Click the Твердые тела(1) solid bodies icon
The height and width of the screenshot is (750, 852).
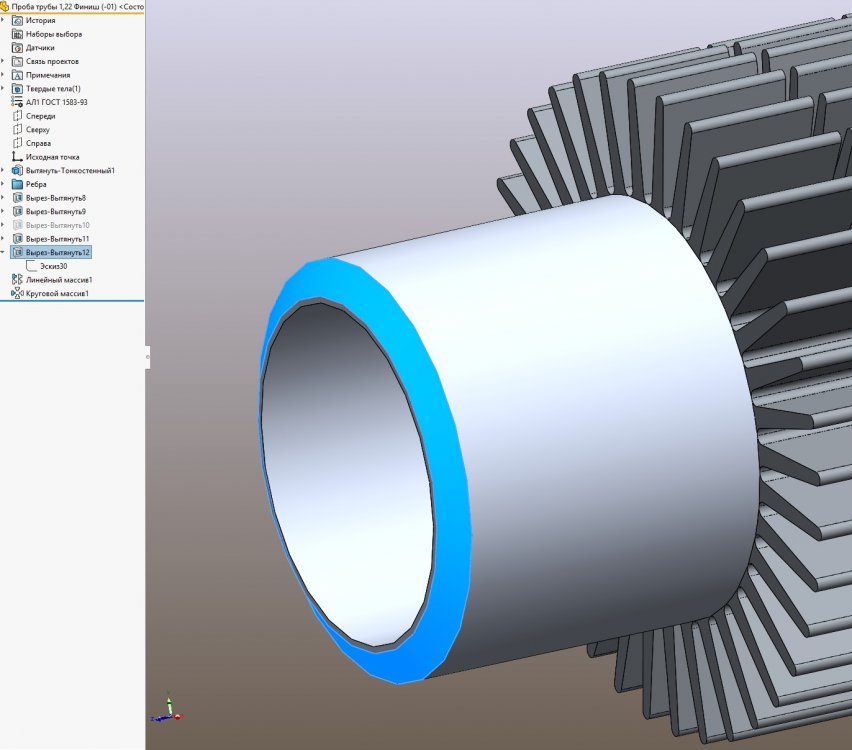(x=17, y=89)
